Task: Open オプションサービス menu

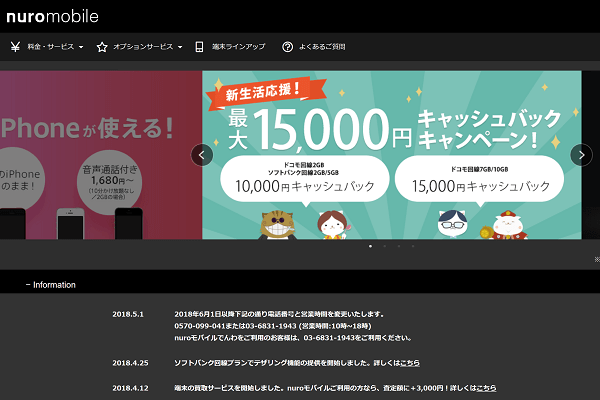Action: click(x=143, y=47)
